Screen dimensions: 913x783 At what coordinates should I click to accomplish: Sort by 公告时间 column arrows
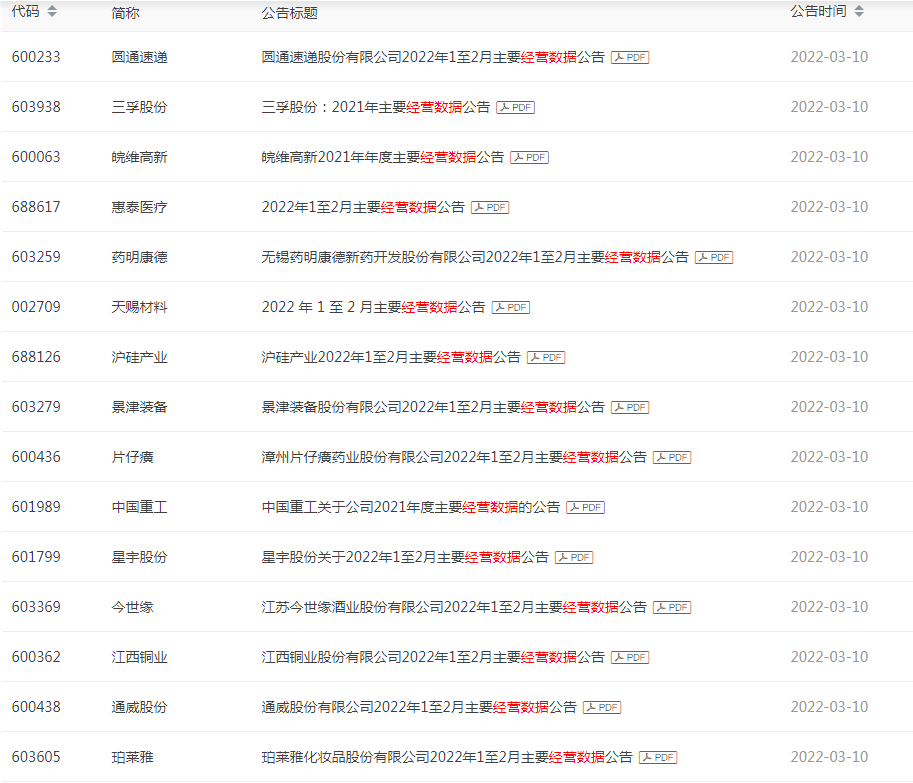[x=858, y=12]
